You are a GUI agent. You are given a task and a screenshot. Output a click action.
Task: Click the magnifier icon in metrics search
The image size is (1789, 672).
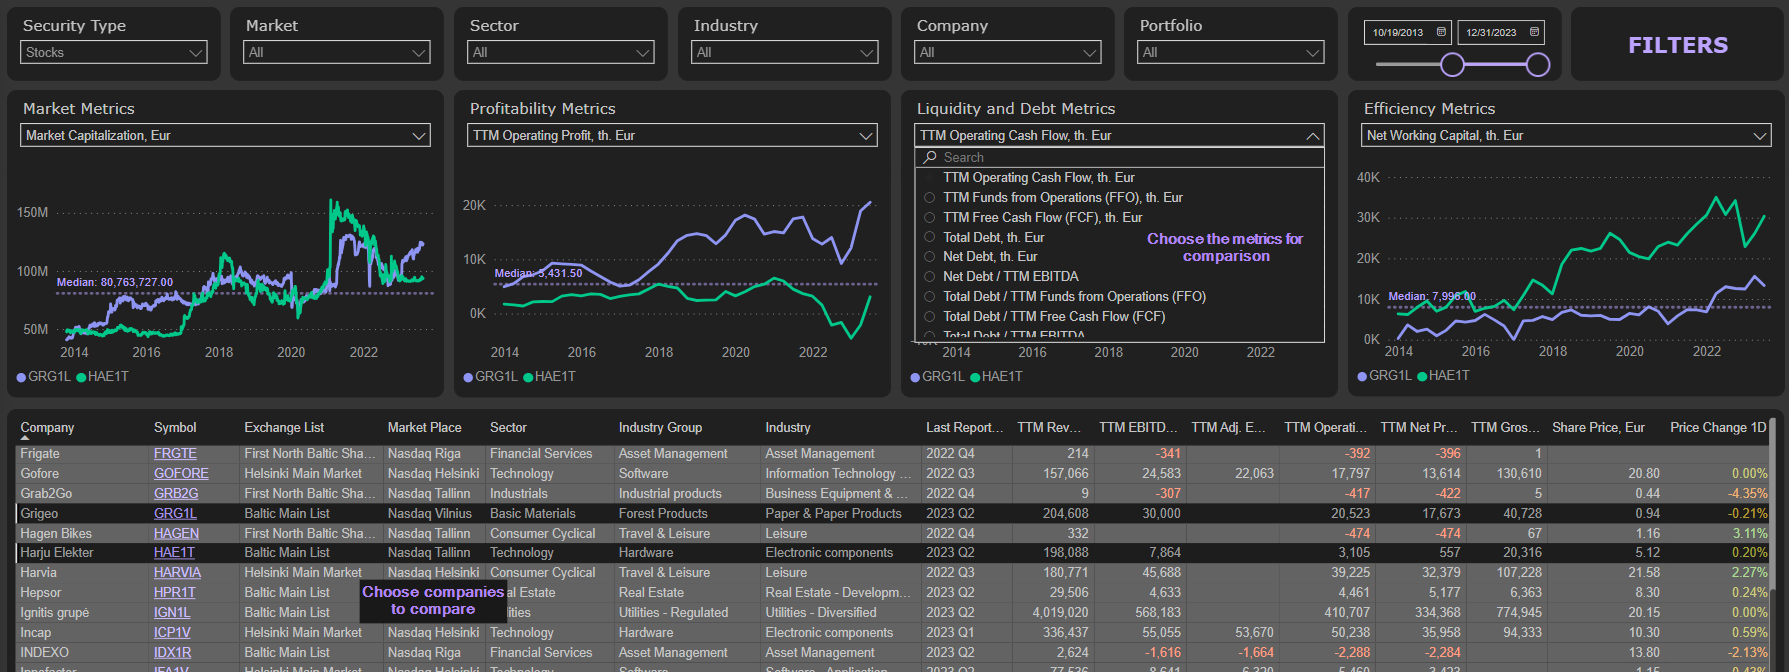930,157
